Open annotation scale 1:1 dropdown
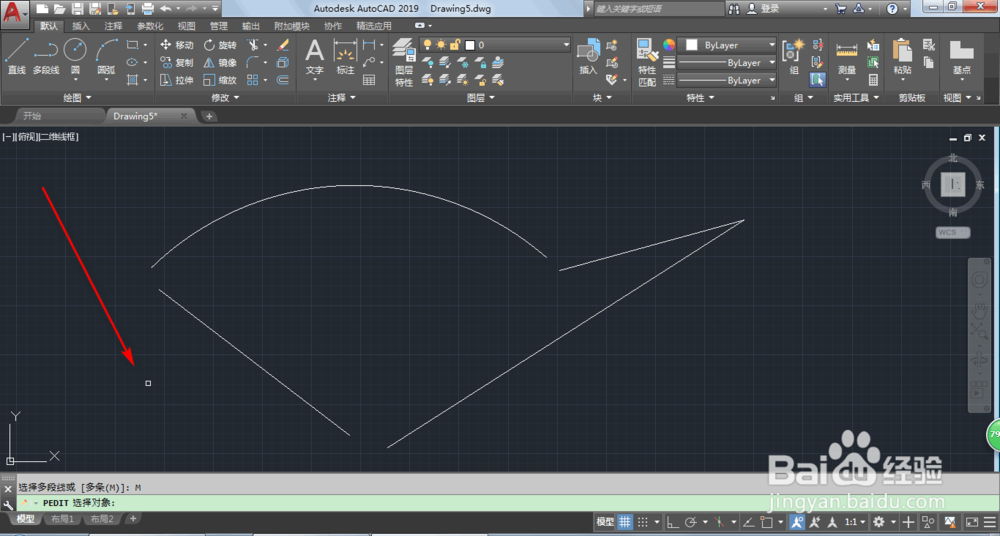 point(854,521)
